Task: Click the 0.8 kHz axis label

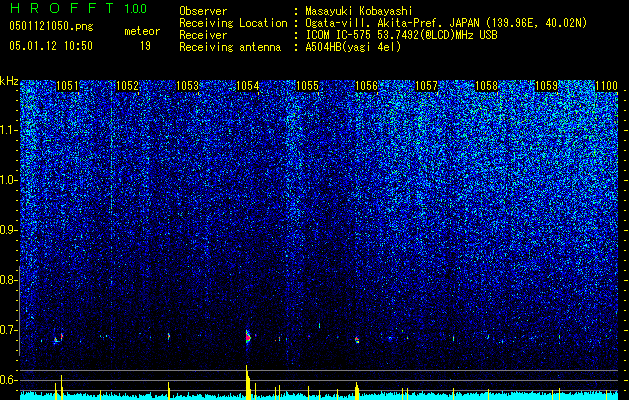Action: (9, 280)
